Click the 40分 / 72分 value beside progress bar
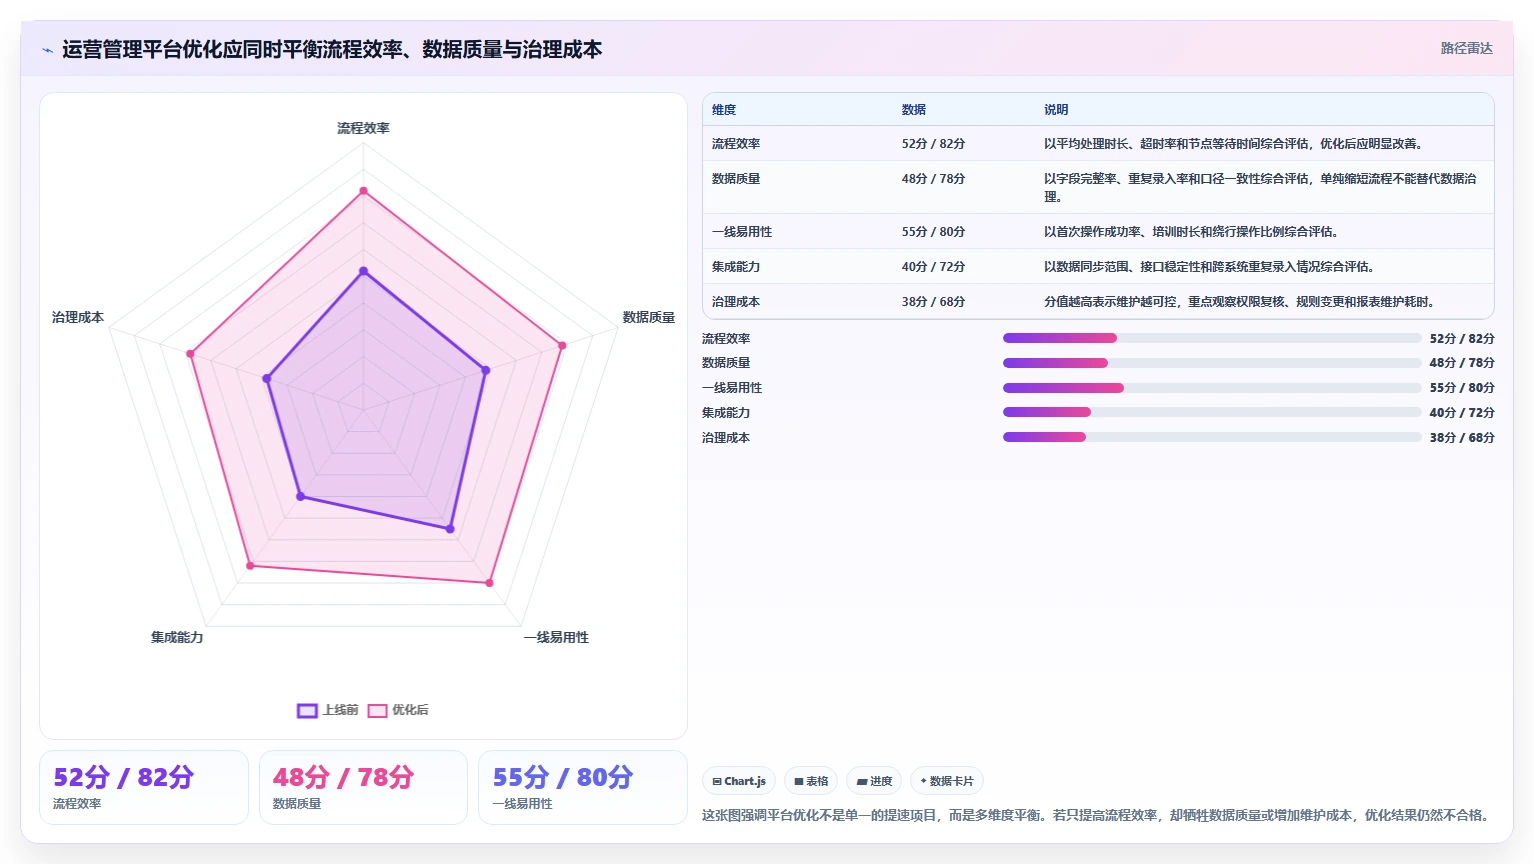This screenshot has width=1534, height=864. [x=1462, y=413]
